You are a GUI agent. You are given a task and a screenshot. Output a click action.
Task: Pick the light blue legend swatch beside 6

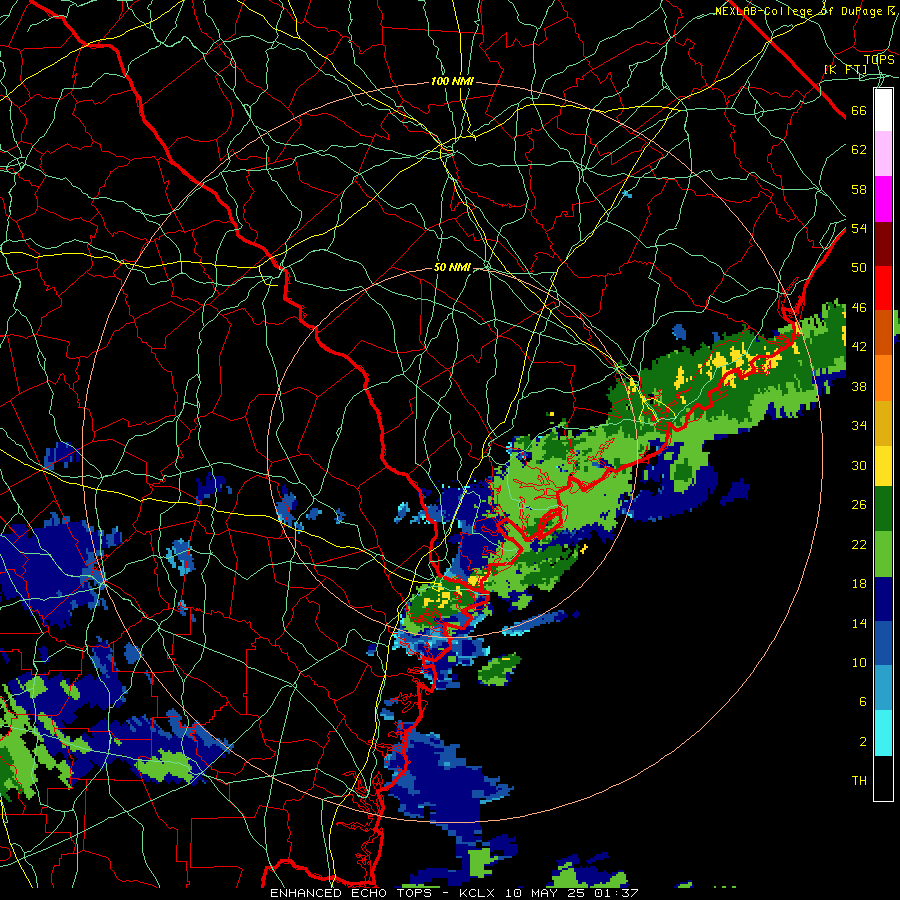883,688
